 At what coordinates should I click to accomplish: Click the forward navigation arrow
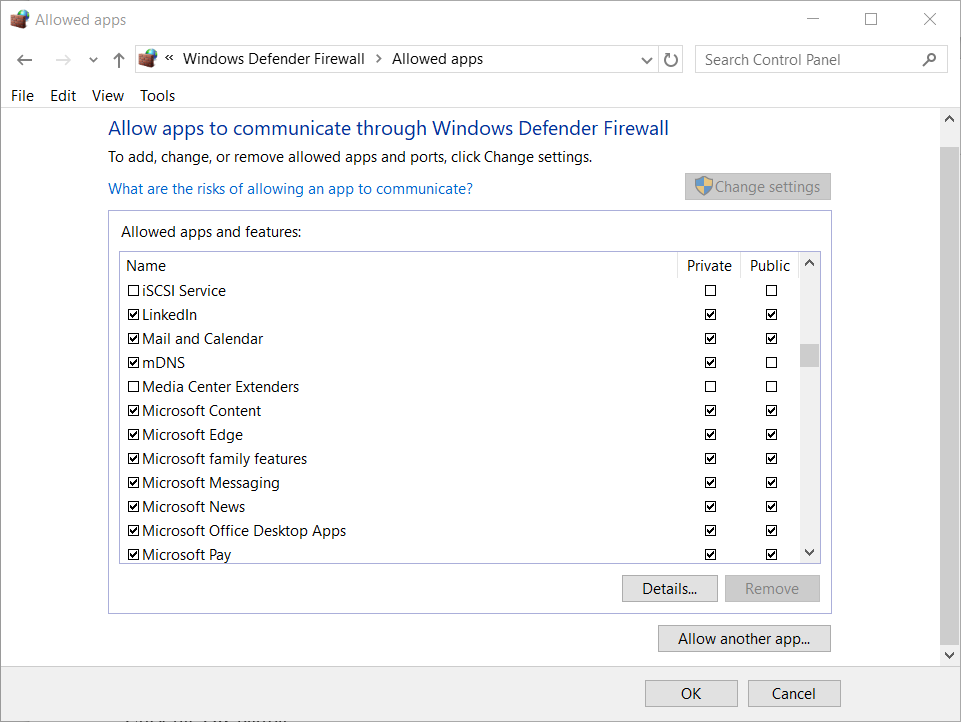coord(63,60)
